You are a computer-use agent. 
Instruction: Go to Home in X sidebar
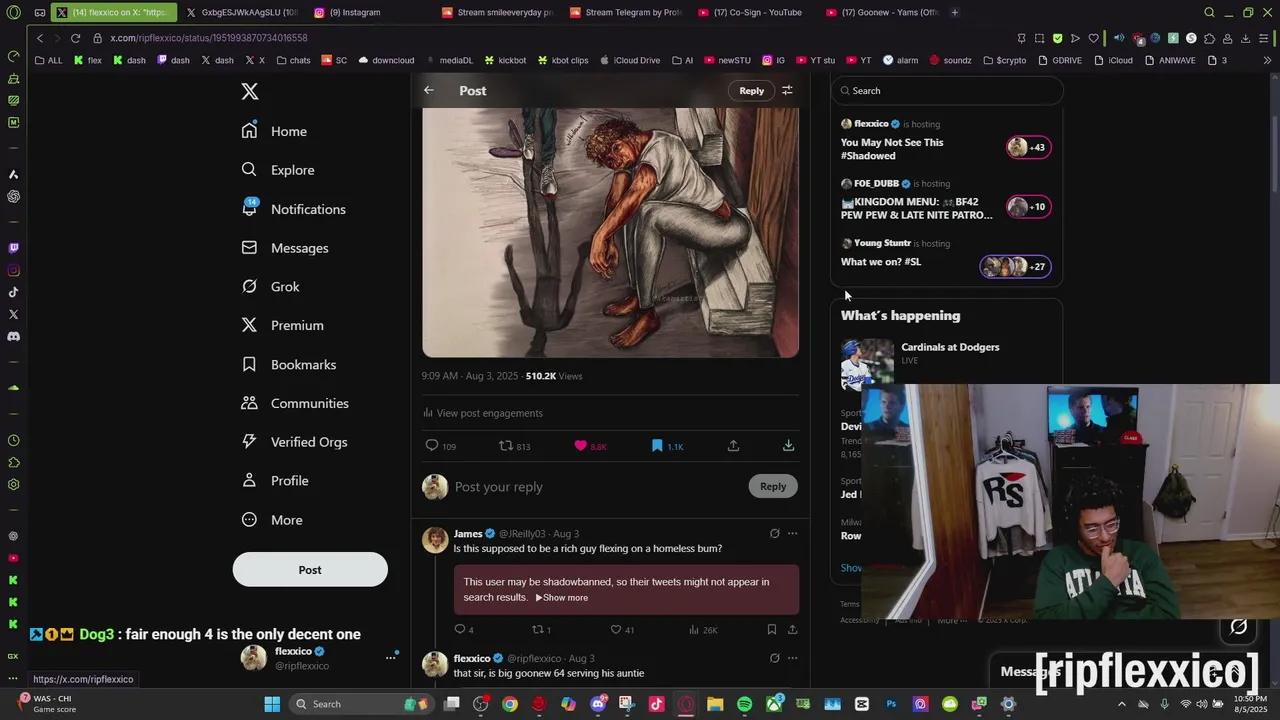pos(274,131)
